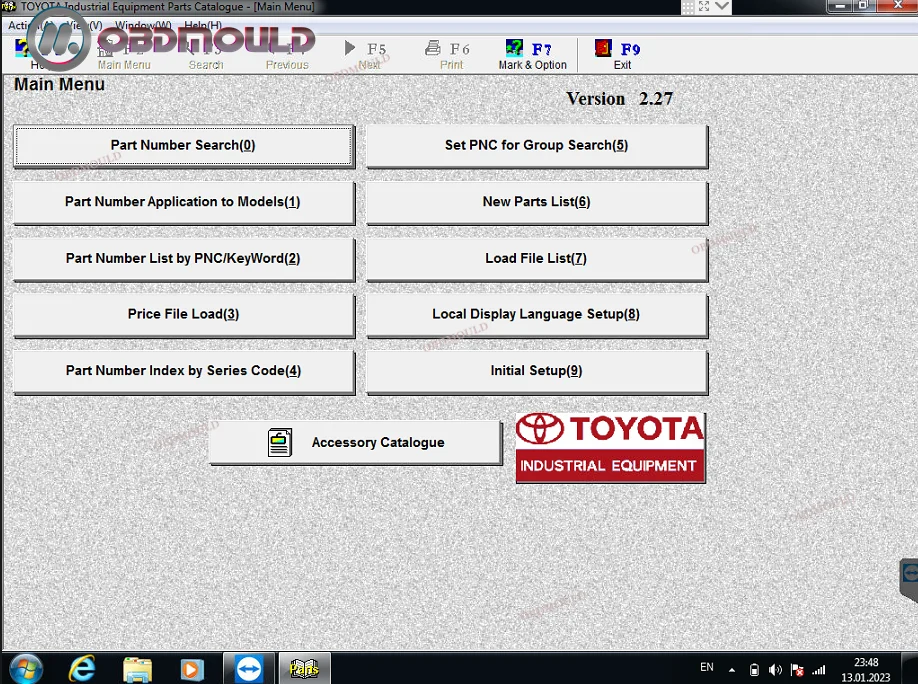The image size is (918, 684).
Task: Show hidden system tray icons
Action: coord(732,669)
